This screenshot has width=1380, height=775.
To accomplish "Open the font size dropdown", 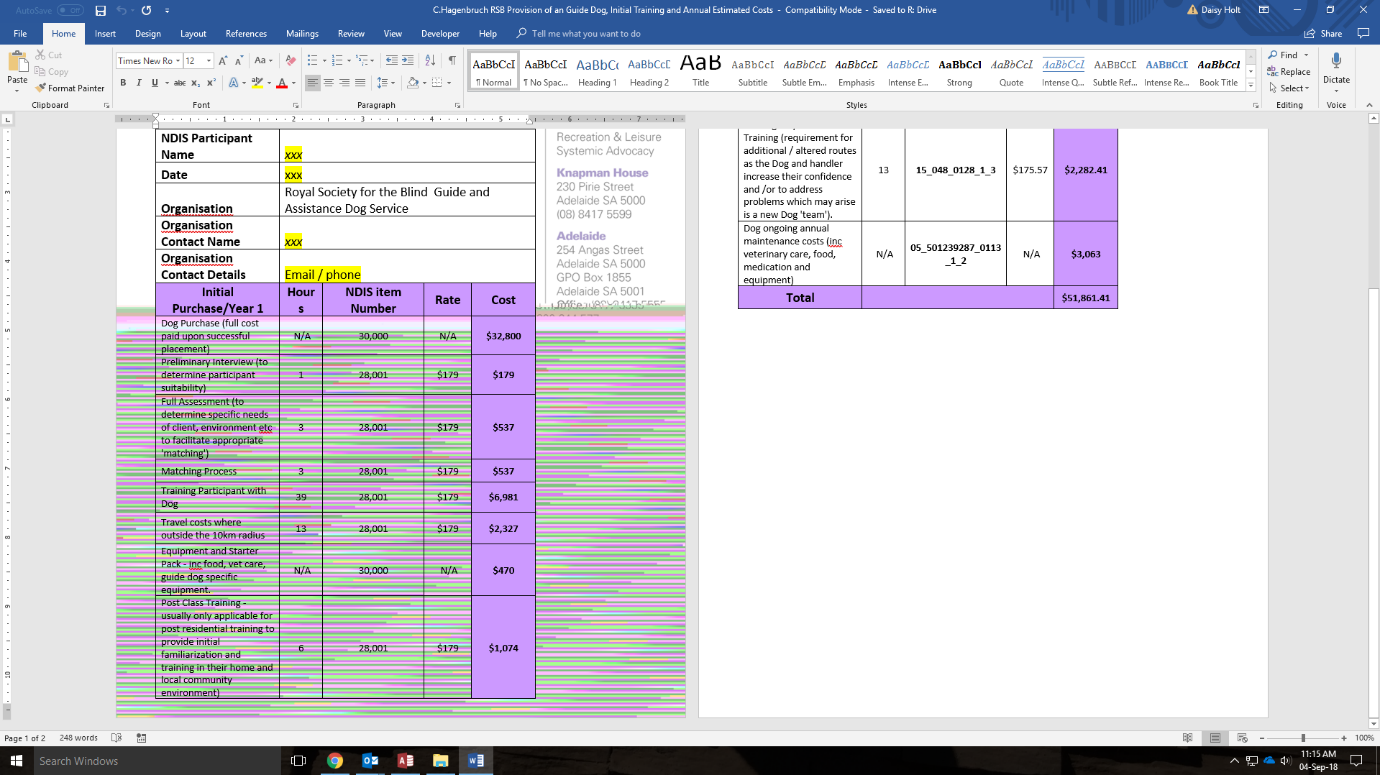I will point(208,61).
